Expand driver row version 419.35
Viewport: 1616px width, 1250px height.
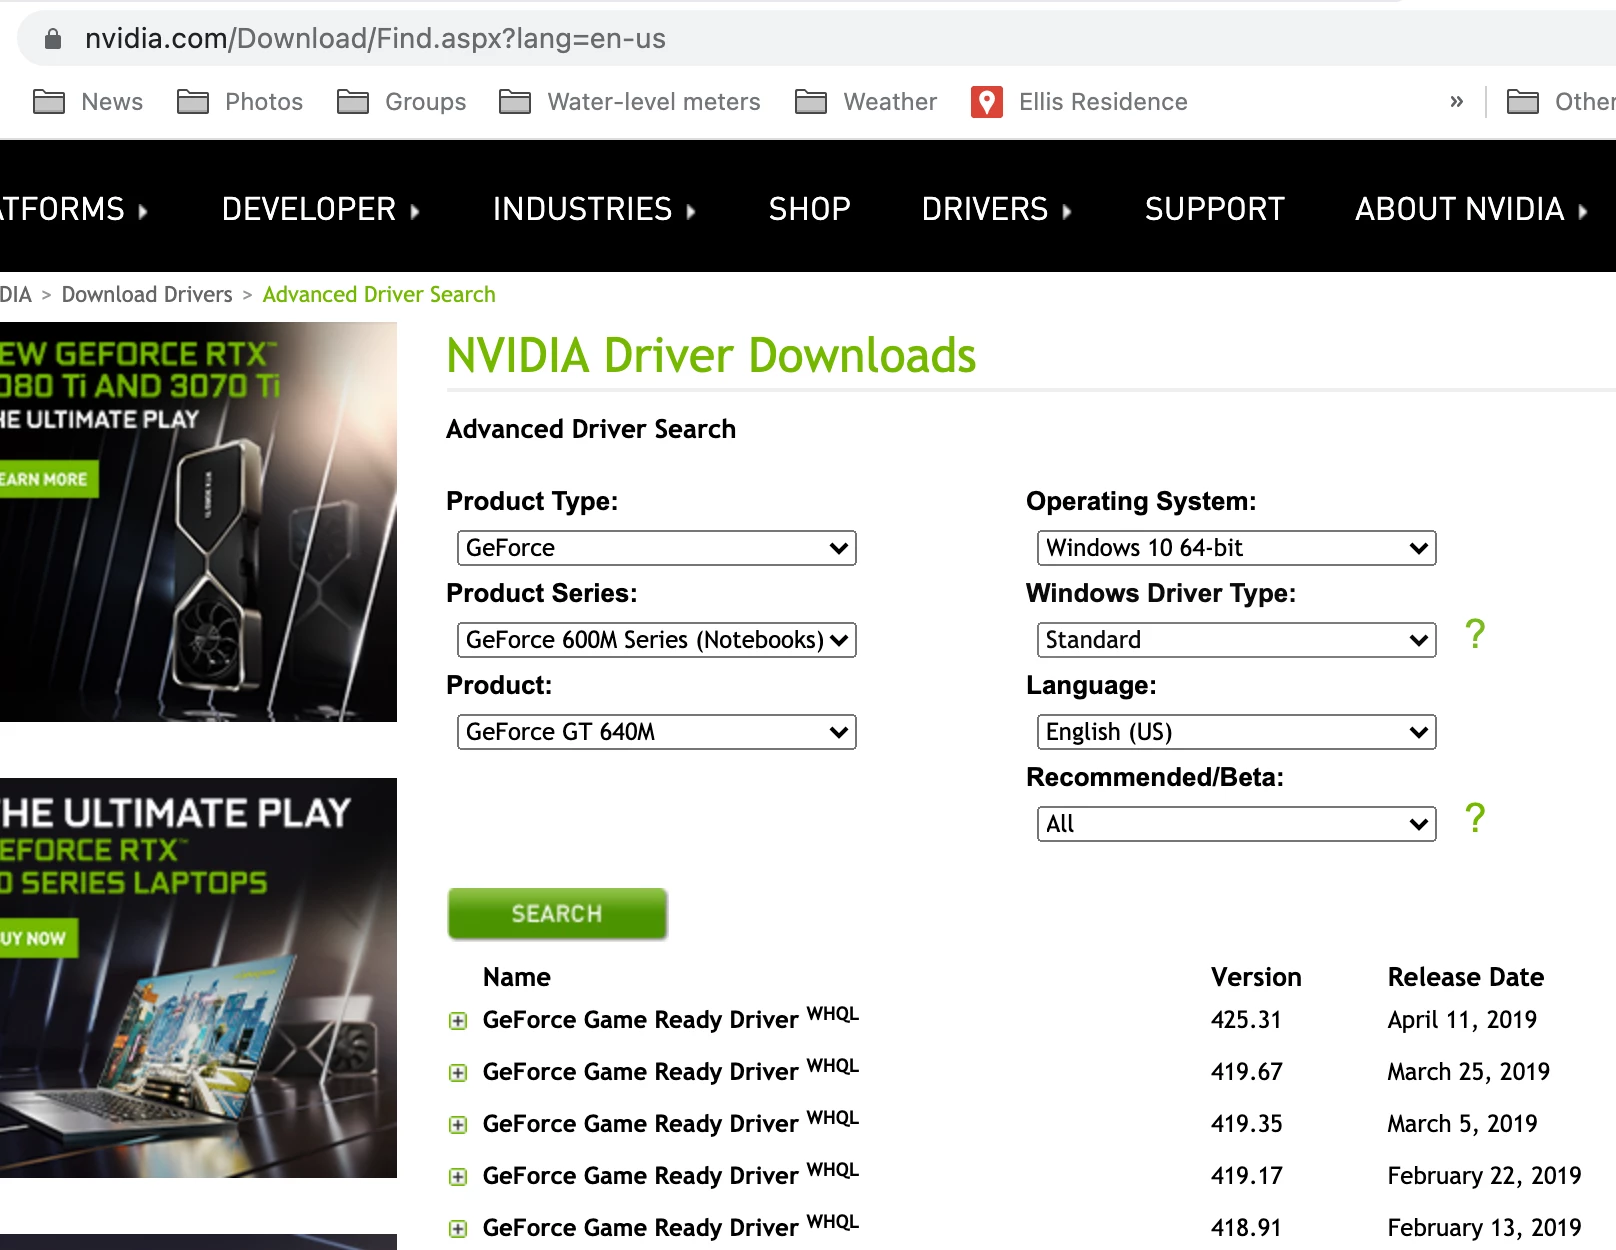[458, 1125]
